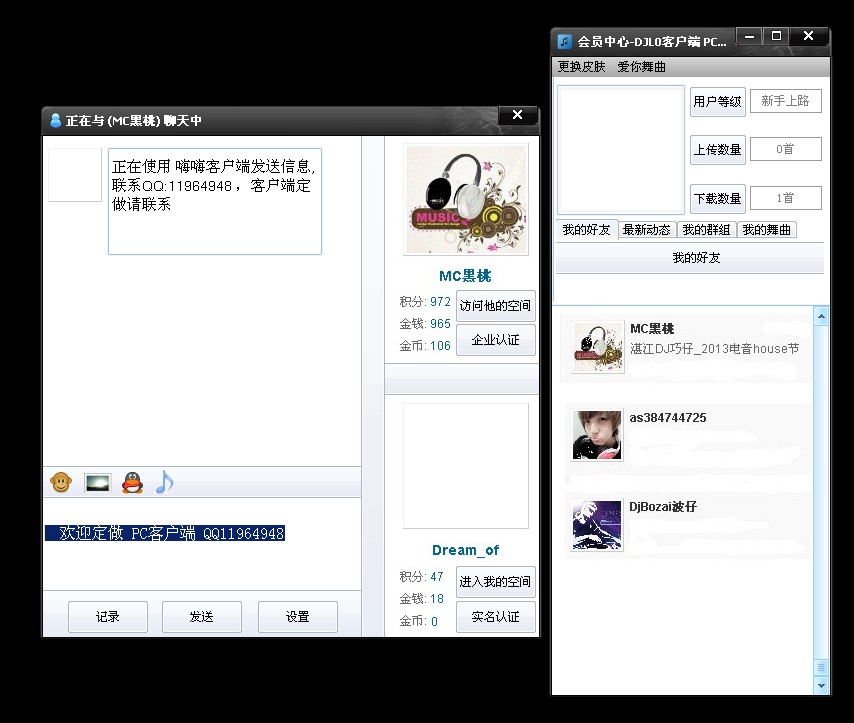
Task: Click 湛江DJ巧仔_2013电音house节 status text
Action: [715, 349]
